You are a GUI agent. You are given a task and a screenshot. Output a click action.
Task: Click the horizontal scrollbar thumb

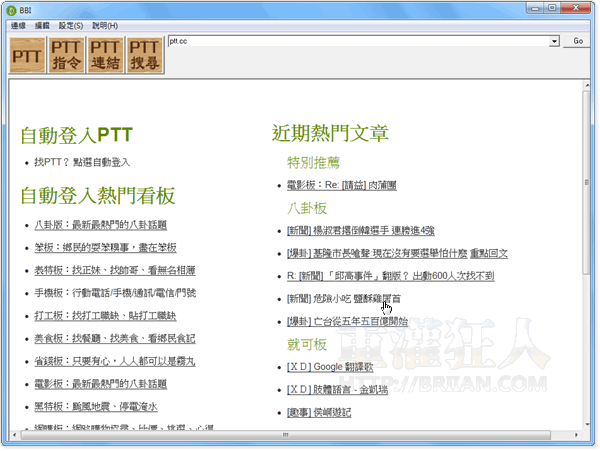tap(286, 435)
